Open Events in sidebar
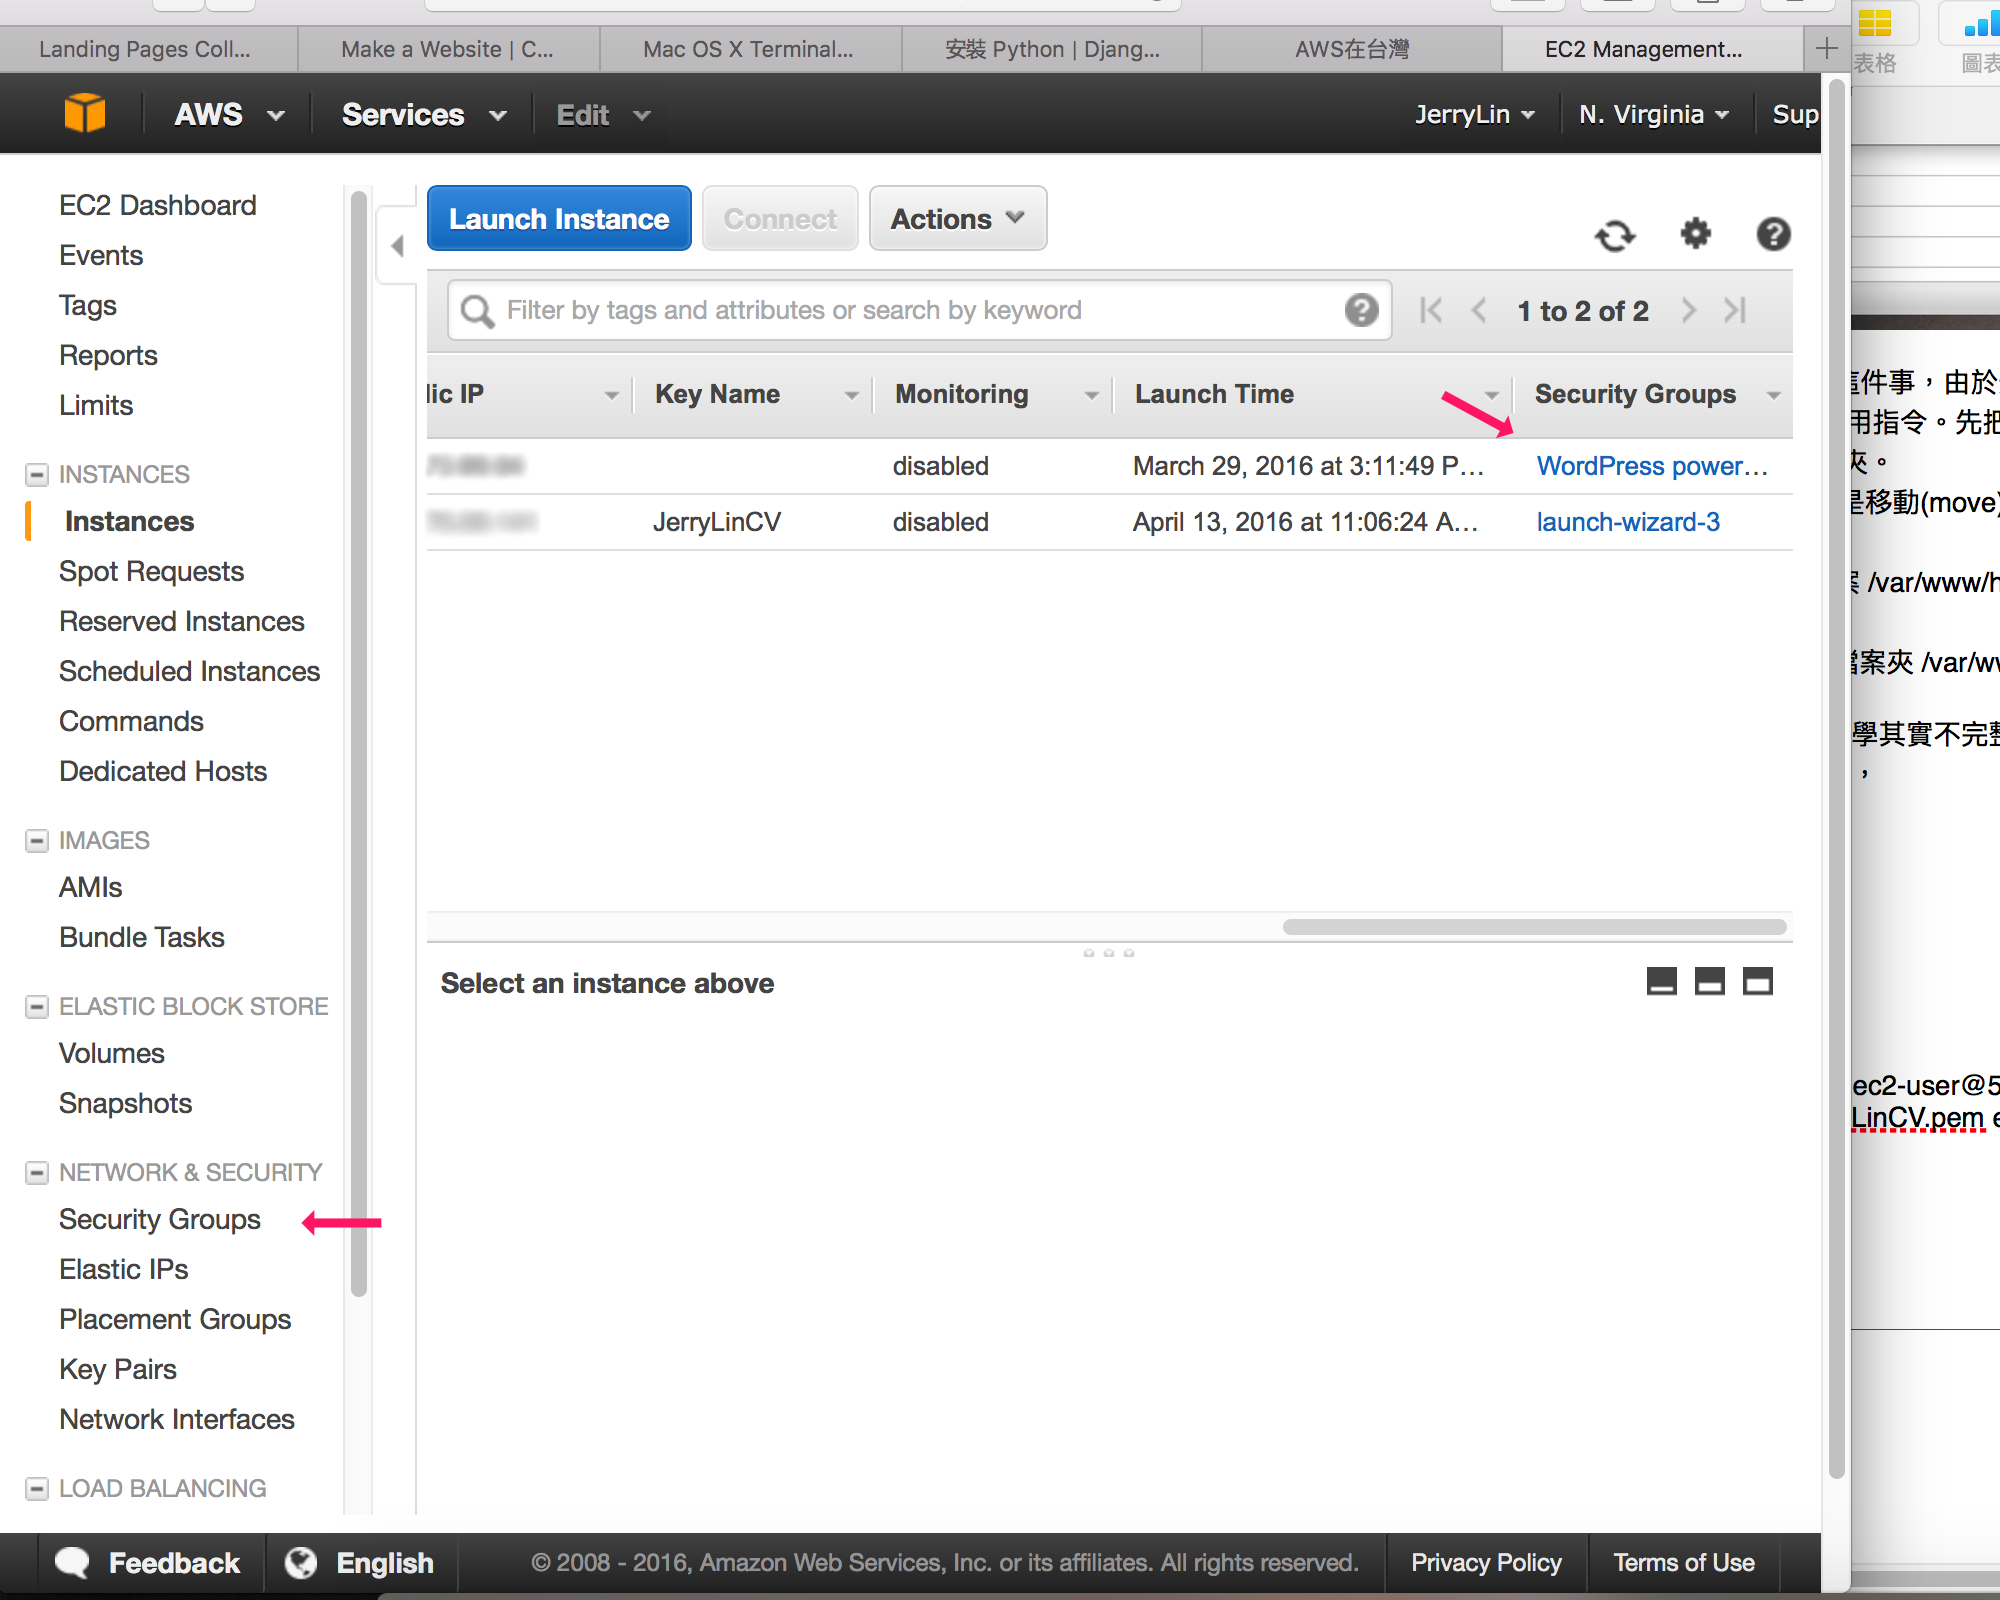Screen dimensions: 2000x1600 101,255
